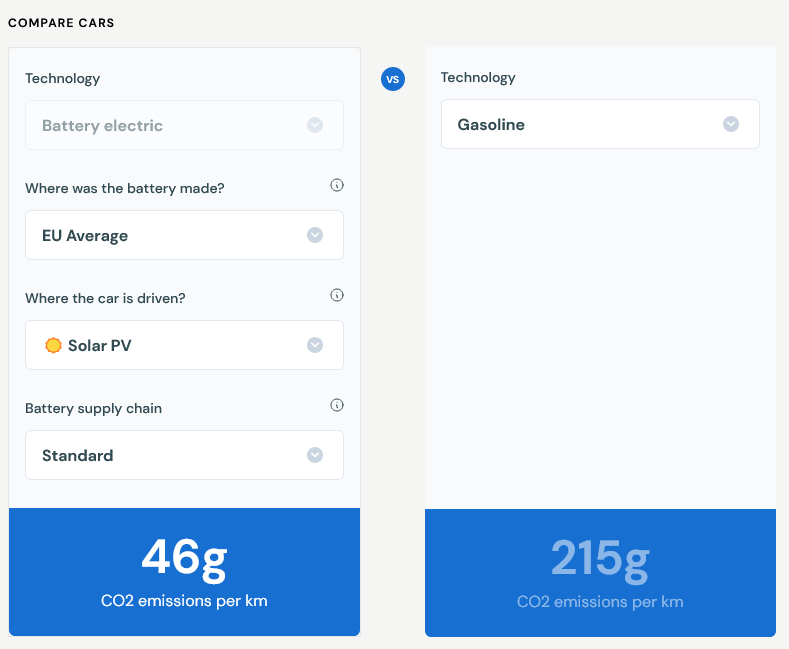The height and width of the screenshot is (649, 789).
Task: Click the 'Battery supply chain' label
Action: 94,408
